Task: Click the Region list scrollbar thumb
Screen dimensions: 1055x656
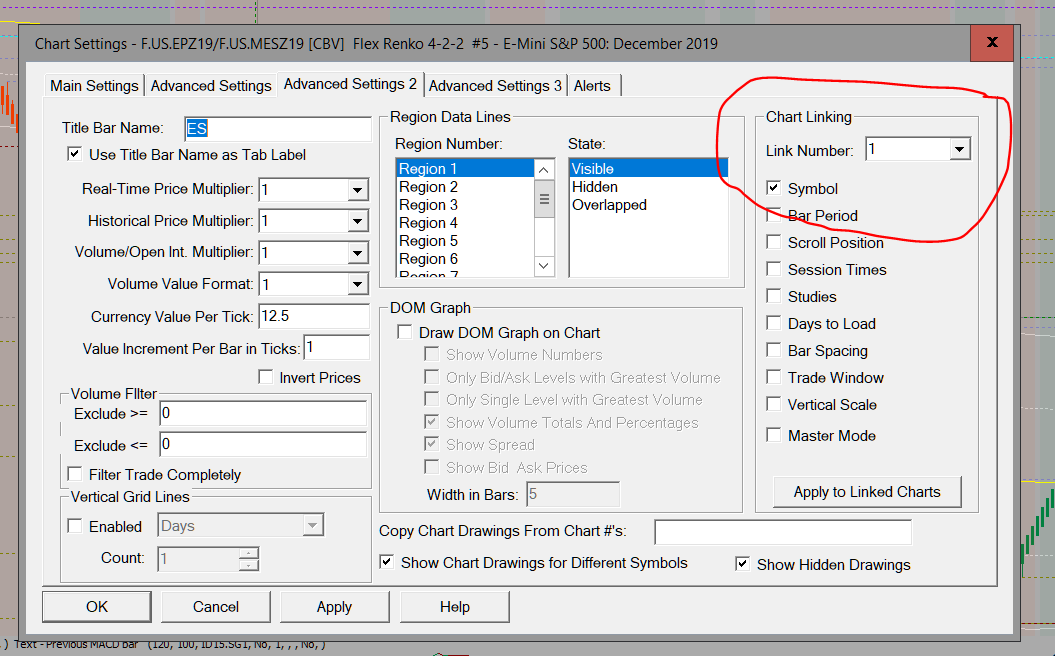Action: (544, 198)
